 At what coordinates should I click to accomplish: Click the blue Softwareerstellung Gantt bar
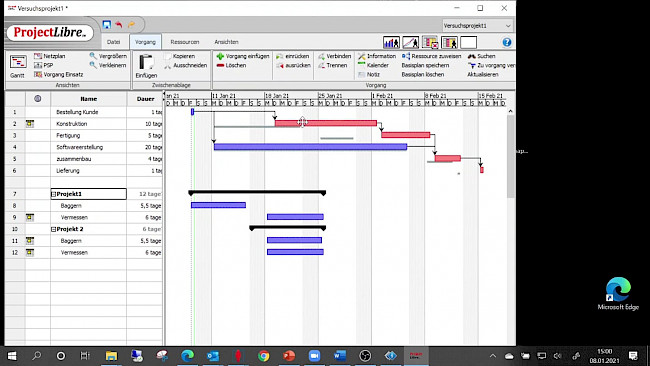(310, 146)
